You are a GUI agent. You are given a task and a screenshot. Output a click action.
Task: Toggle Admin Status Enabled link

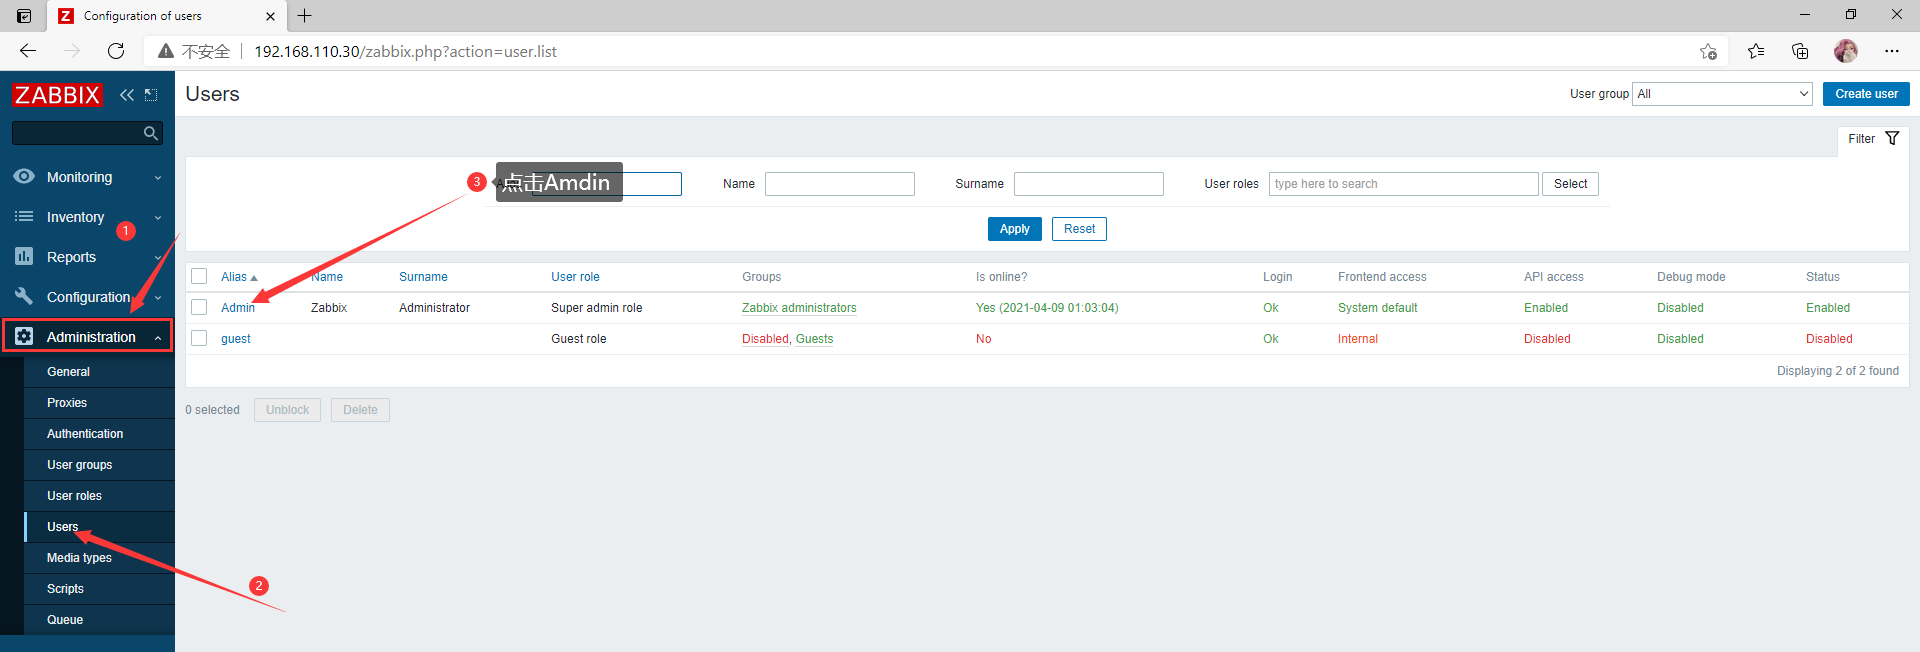tap(1828, 308)
